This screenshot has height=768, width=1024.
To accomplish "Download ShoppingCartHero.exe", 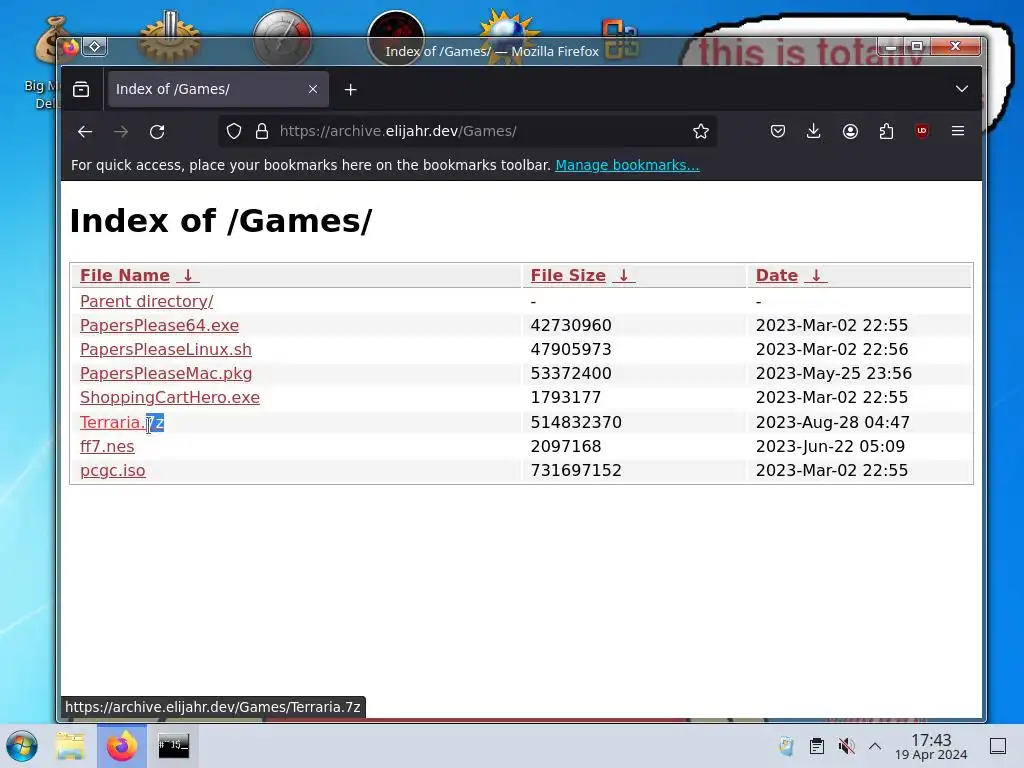I will [x=170, y=398].
